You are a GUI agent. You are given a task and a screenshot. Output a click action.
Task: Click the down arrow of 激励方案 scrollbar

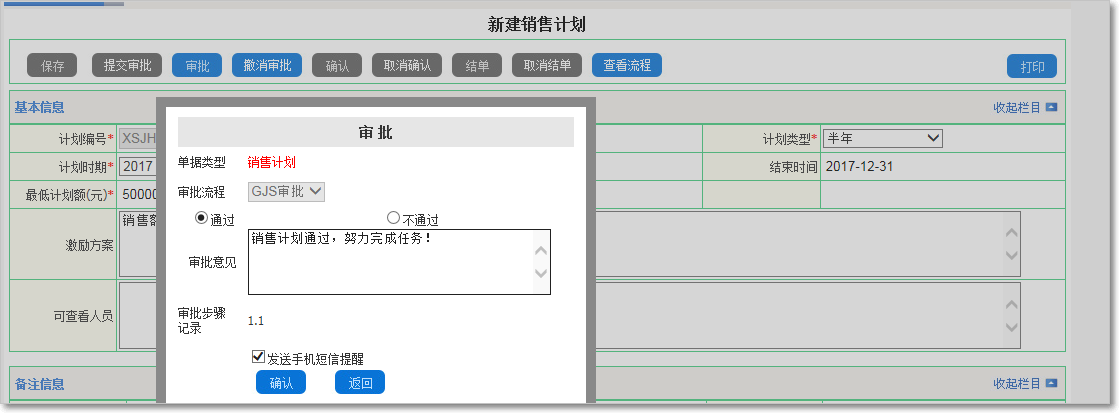click(x=1011, y=255)
